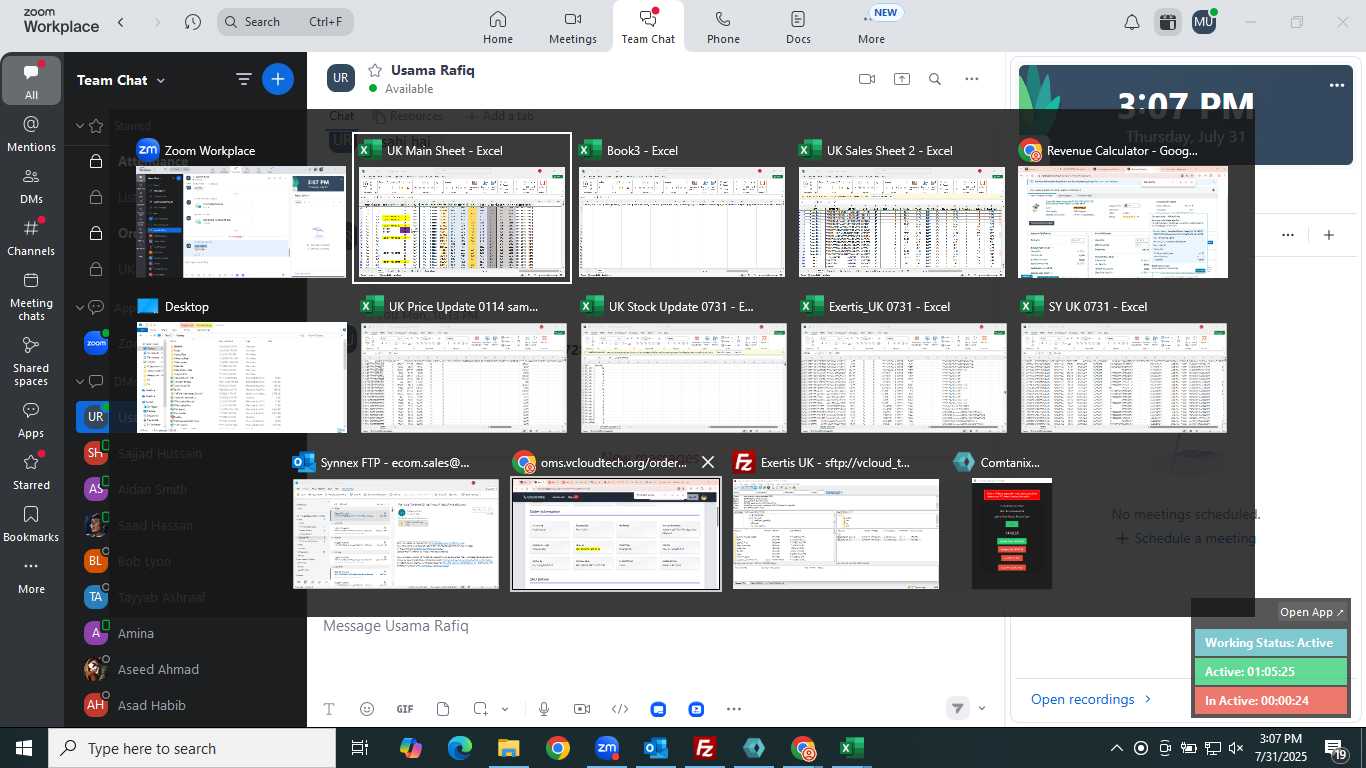Toggle the text formatting T icon

point(329,709)
